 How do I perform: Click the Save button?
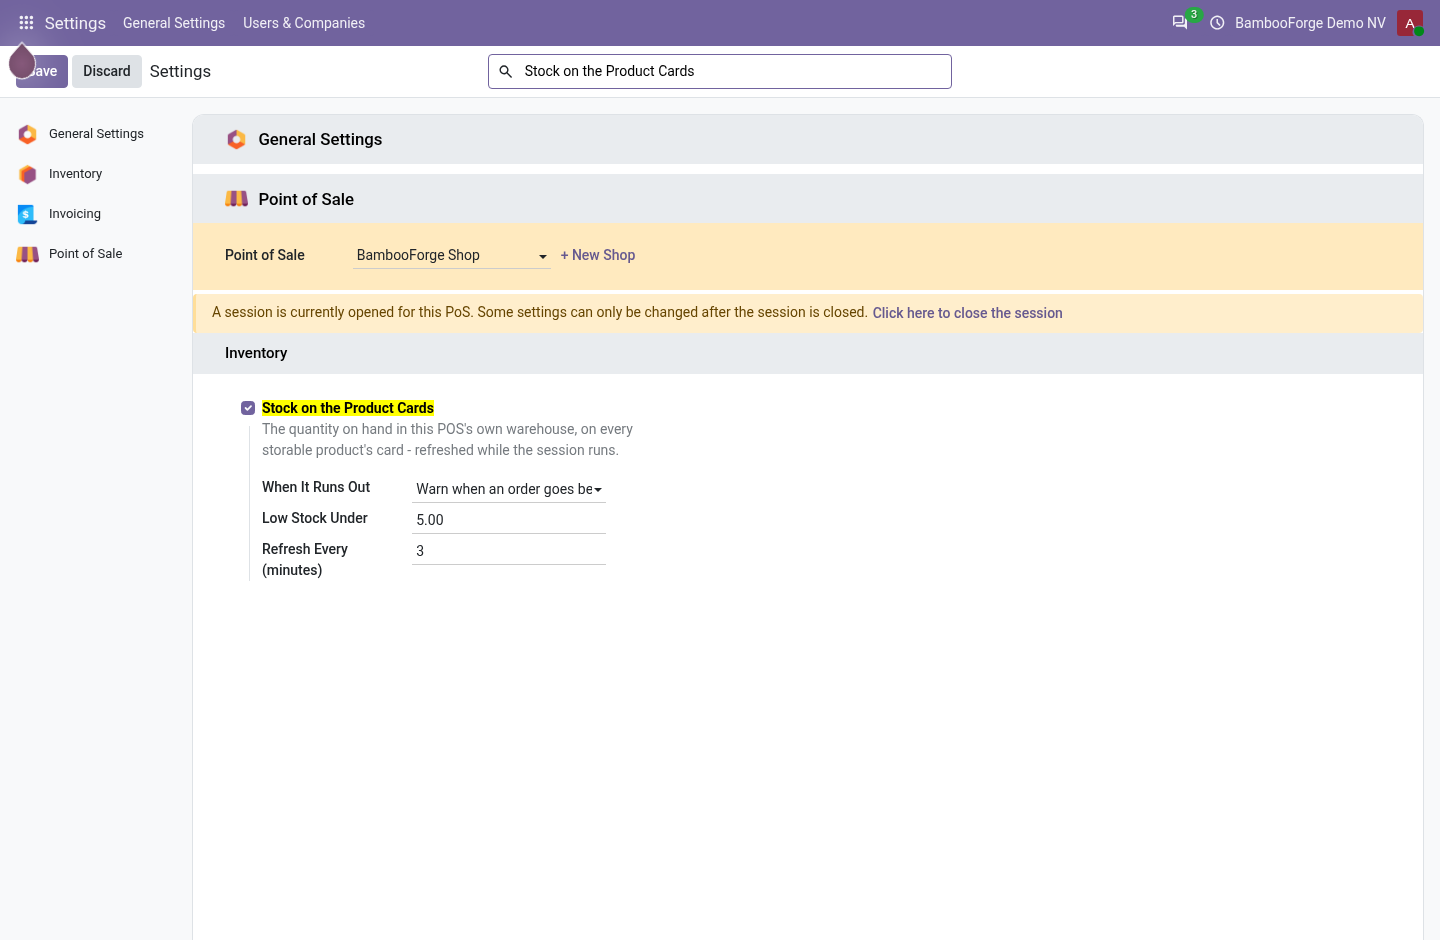(x=42, y=71)
